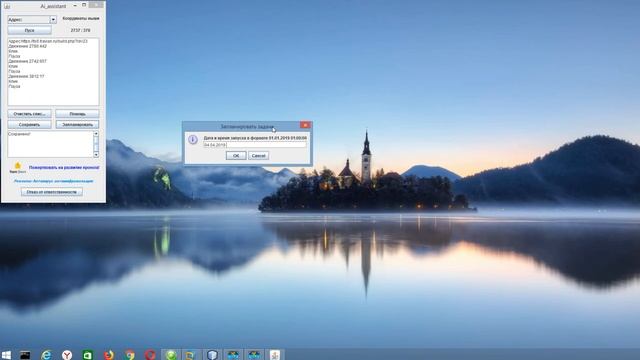
Task: Click the Пуск button in Ai_assistant
Action: (29, 30)
